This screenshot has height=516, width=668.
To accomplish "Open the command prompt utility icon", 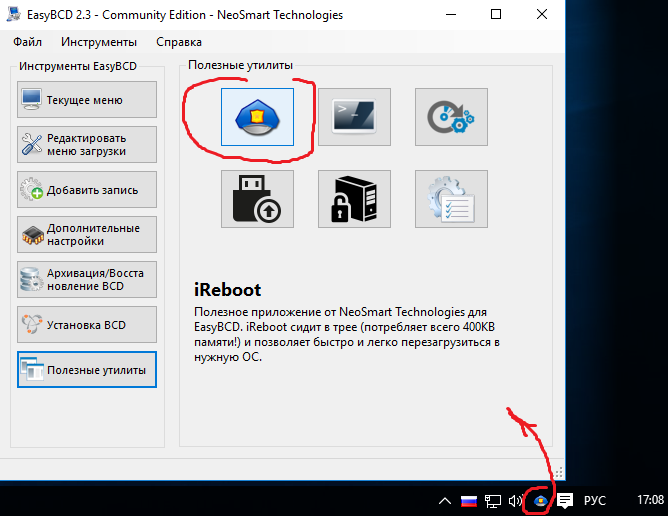I will click(x=354, y=117).
